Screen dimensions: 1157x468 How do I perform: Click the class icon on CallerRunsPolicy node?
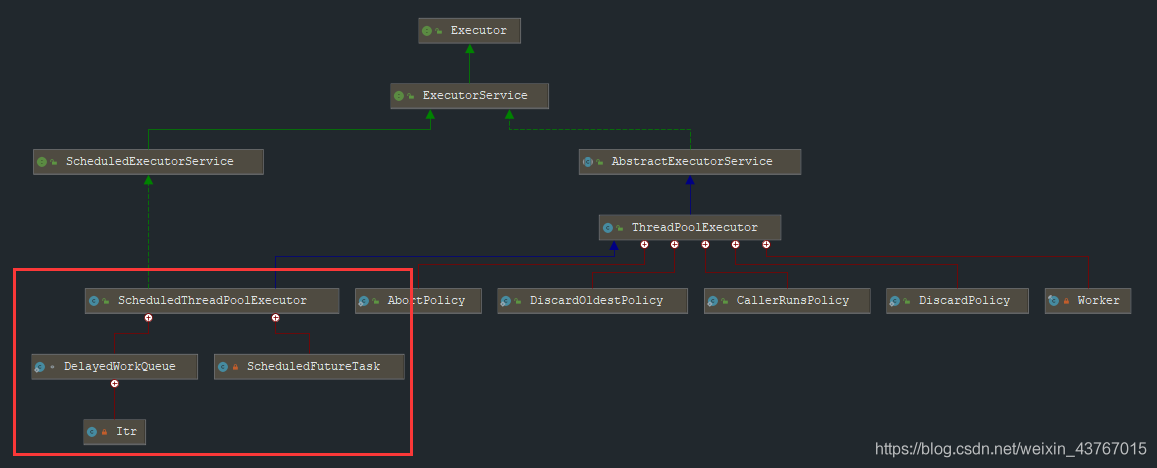tap(713, 300)
